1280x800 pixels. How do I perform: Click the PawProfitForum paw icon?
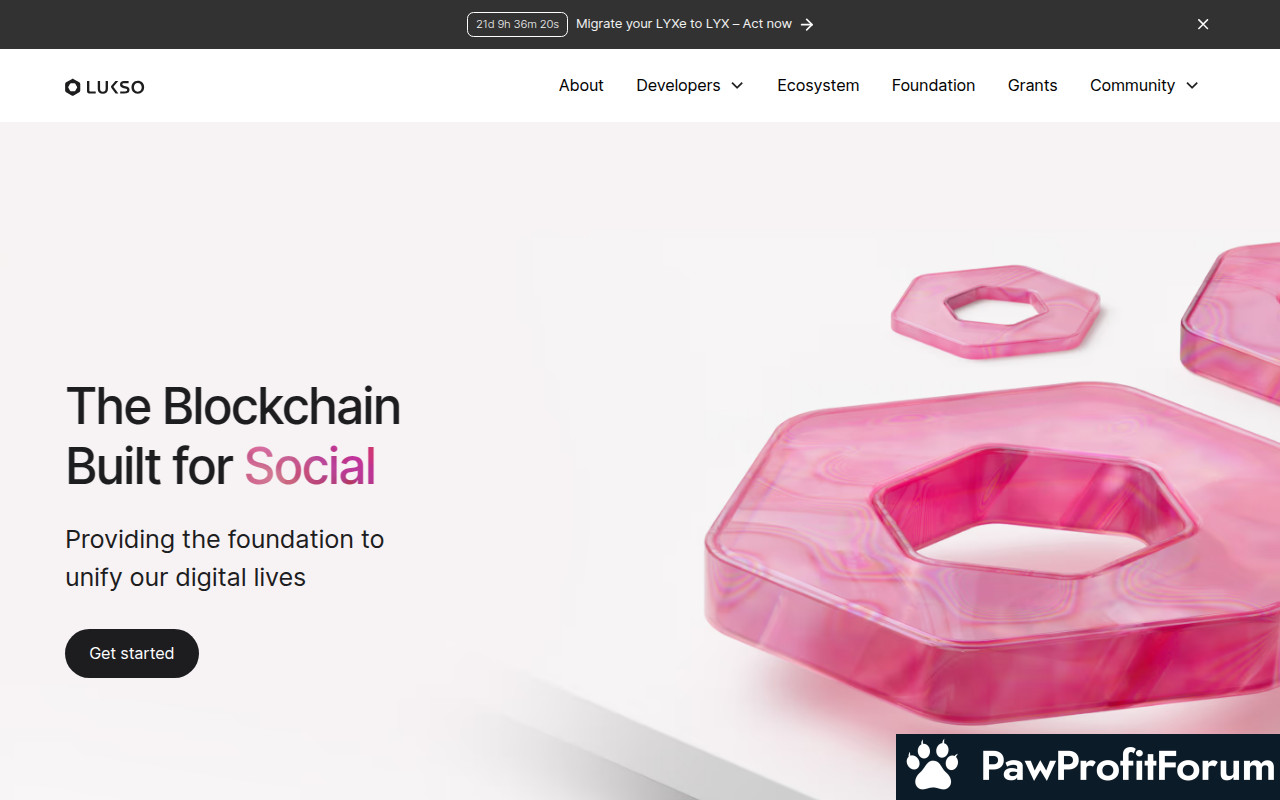933,767
